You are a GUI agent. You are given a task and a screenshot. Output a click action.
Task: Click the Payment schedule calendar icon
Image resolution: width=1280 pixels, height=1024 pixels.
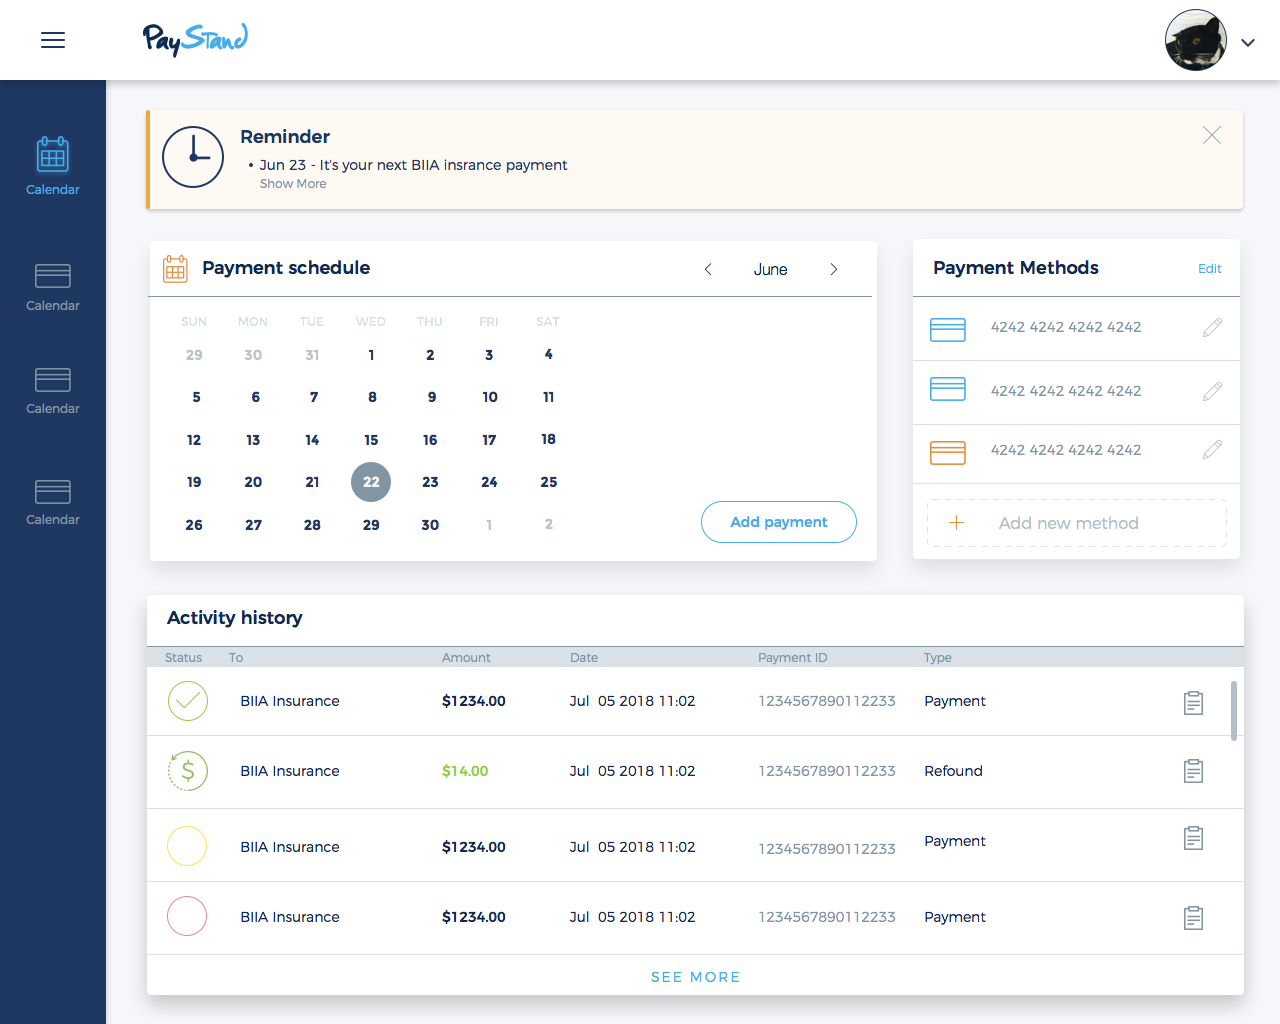click(175, 268)
